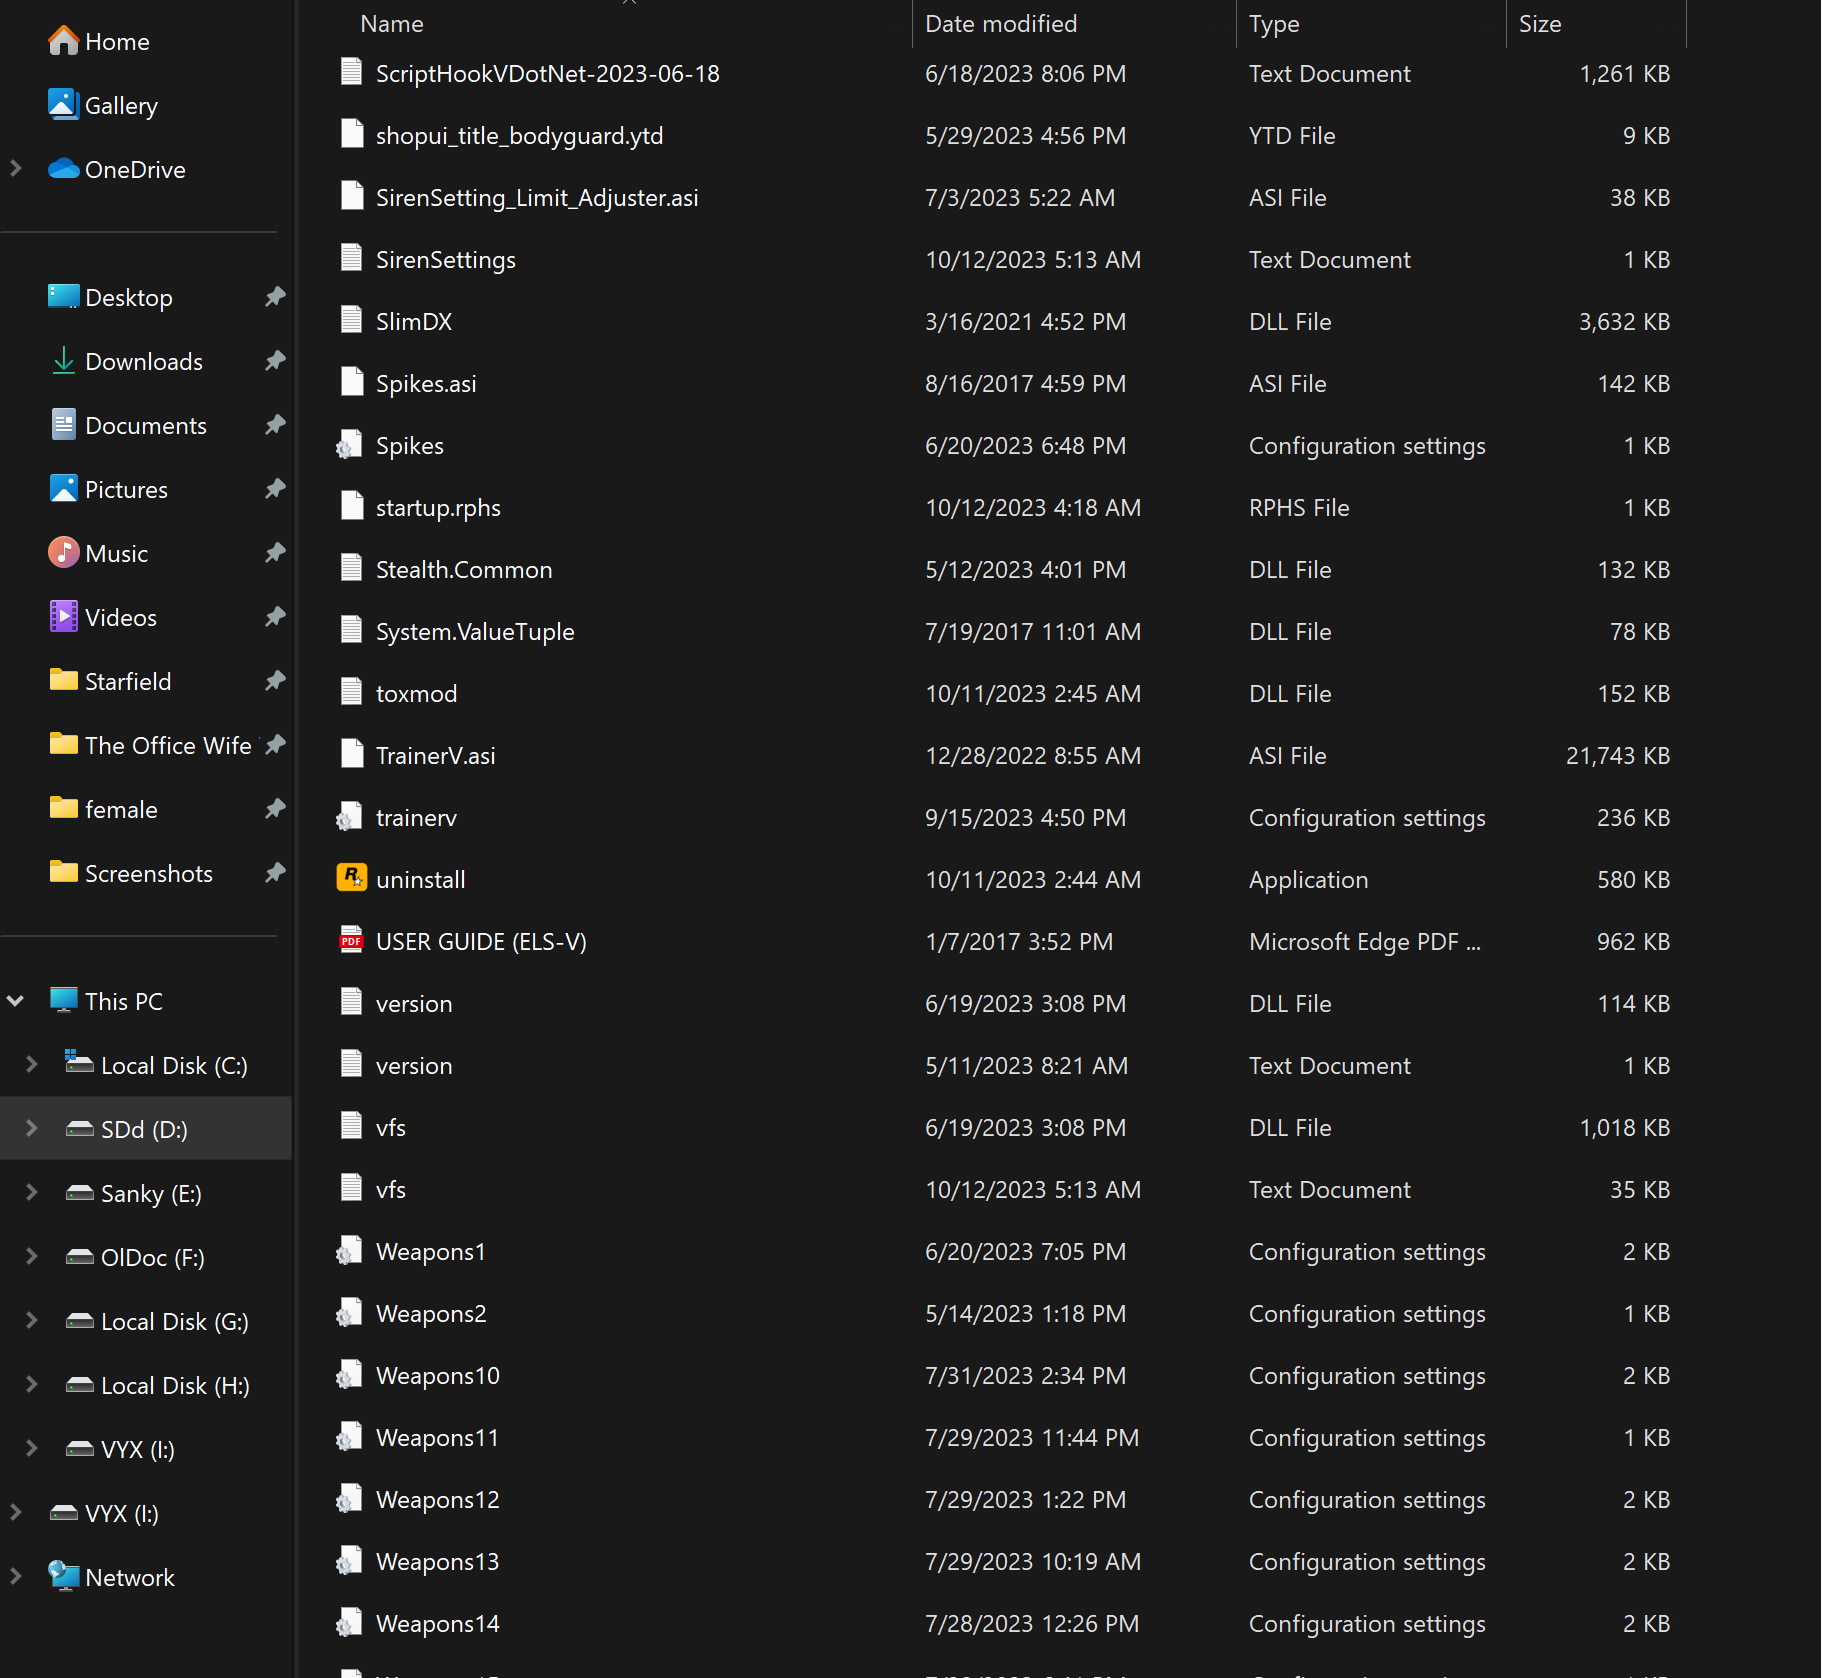This screenshot has width=1822, height=1678.
Task: Click the pin icon next to Desktop
Action: [x=275, y=297]
